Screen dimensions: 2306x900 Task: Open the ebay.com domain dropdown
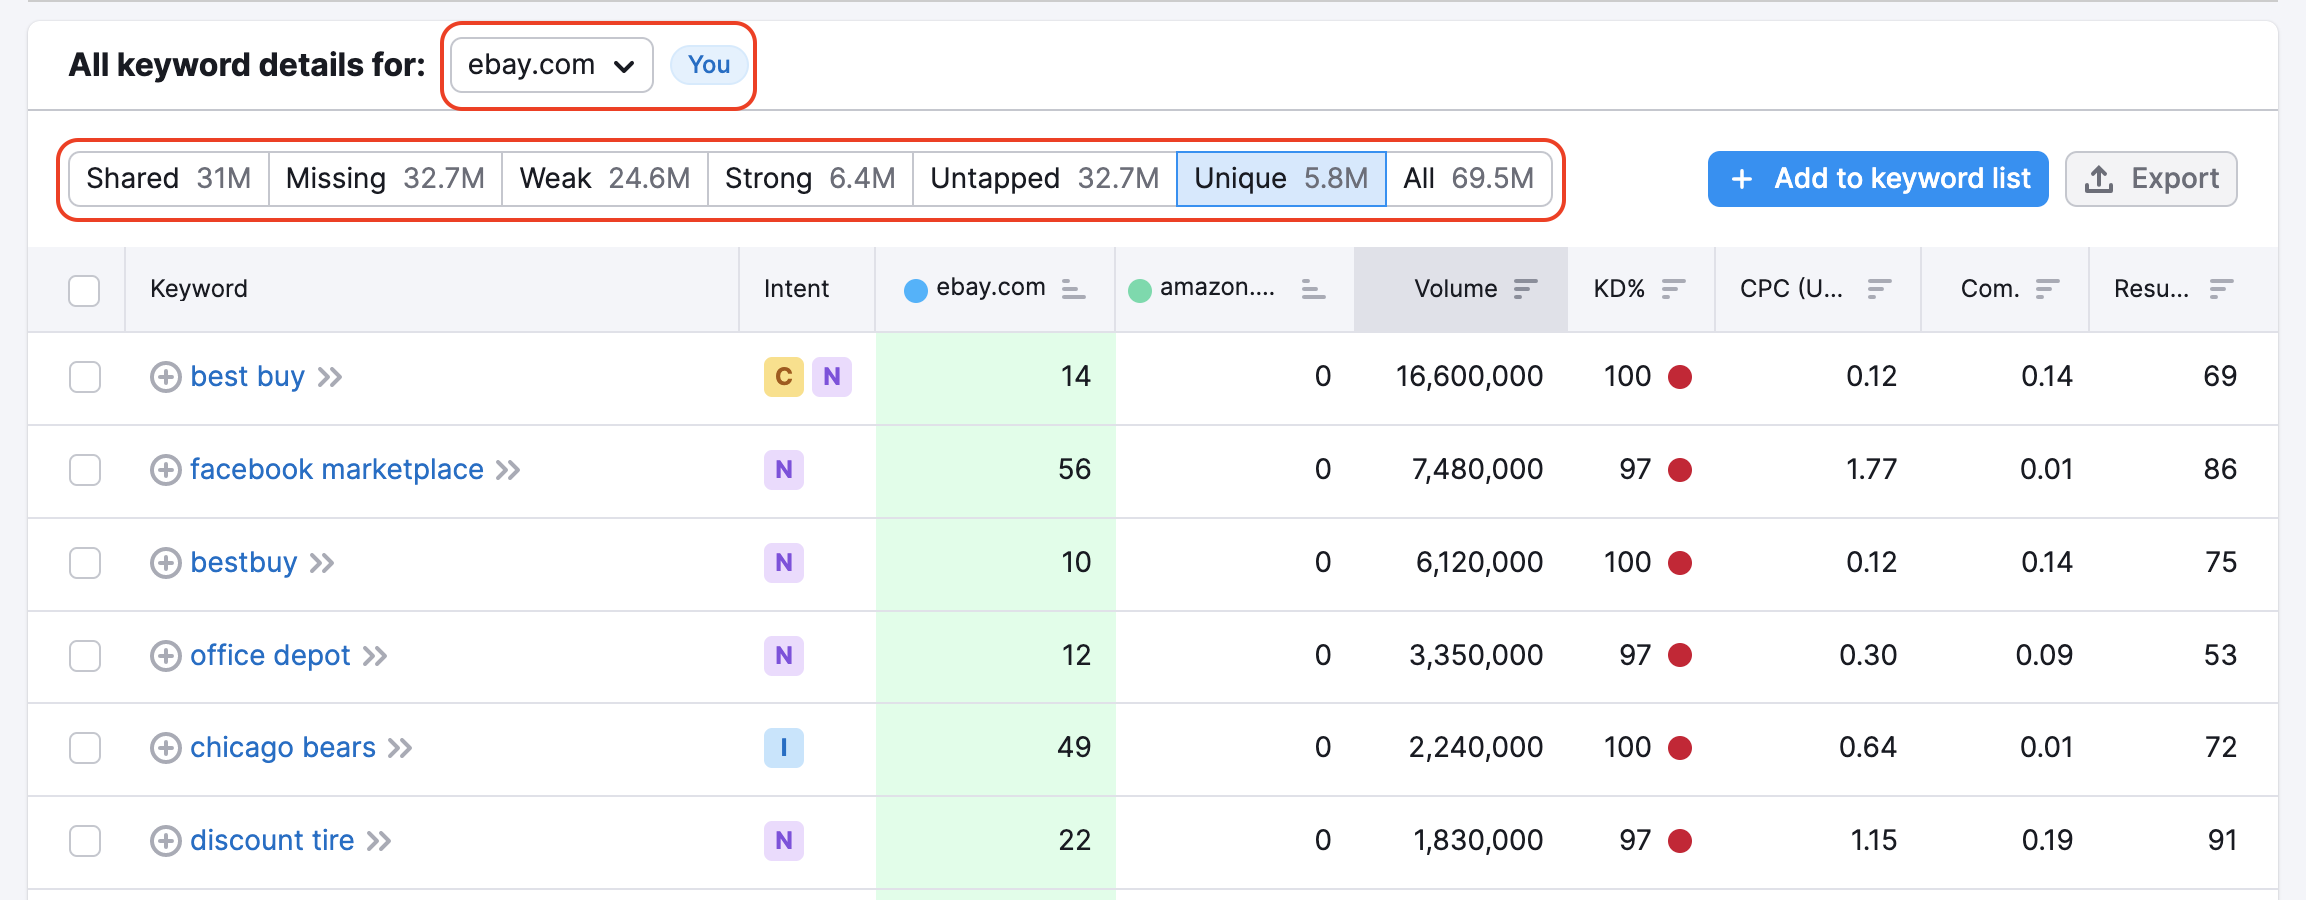point(549,64)
